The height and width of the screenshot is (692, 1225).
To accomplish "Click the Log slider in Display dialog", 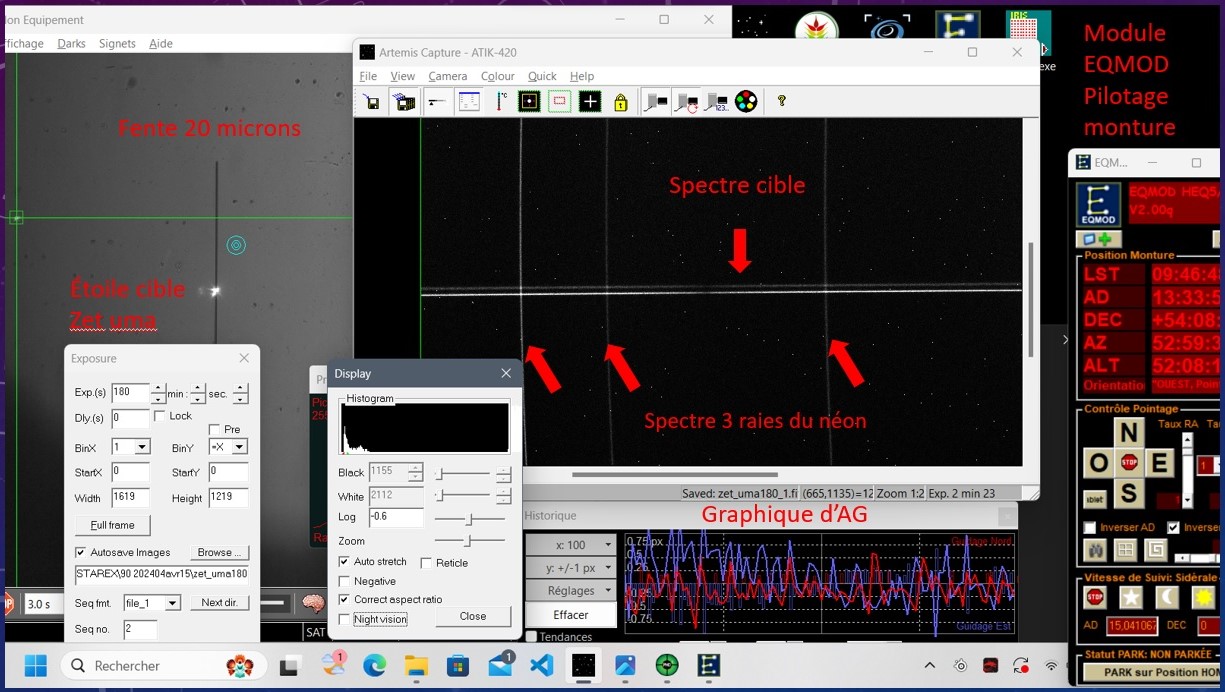I will point(470,519).
